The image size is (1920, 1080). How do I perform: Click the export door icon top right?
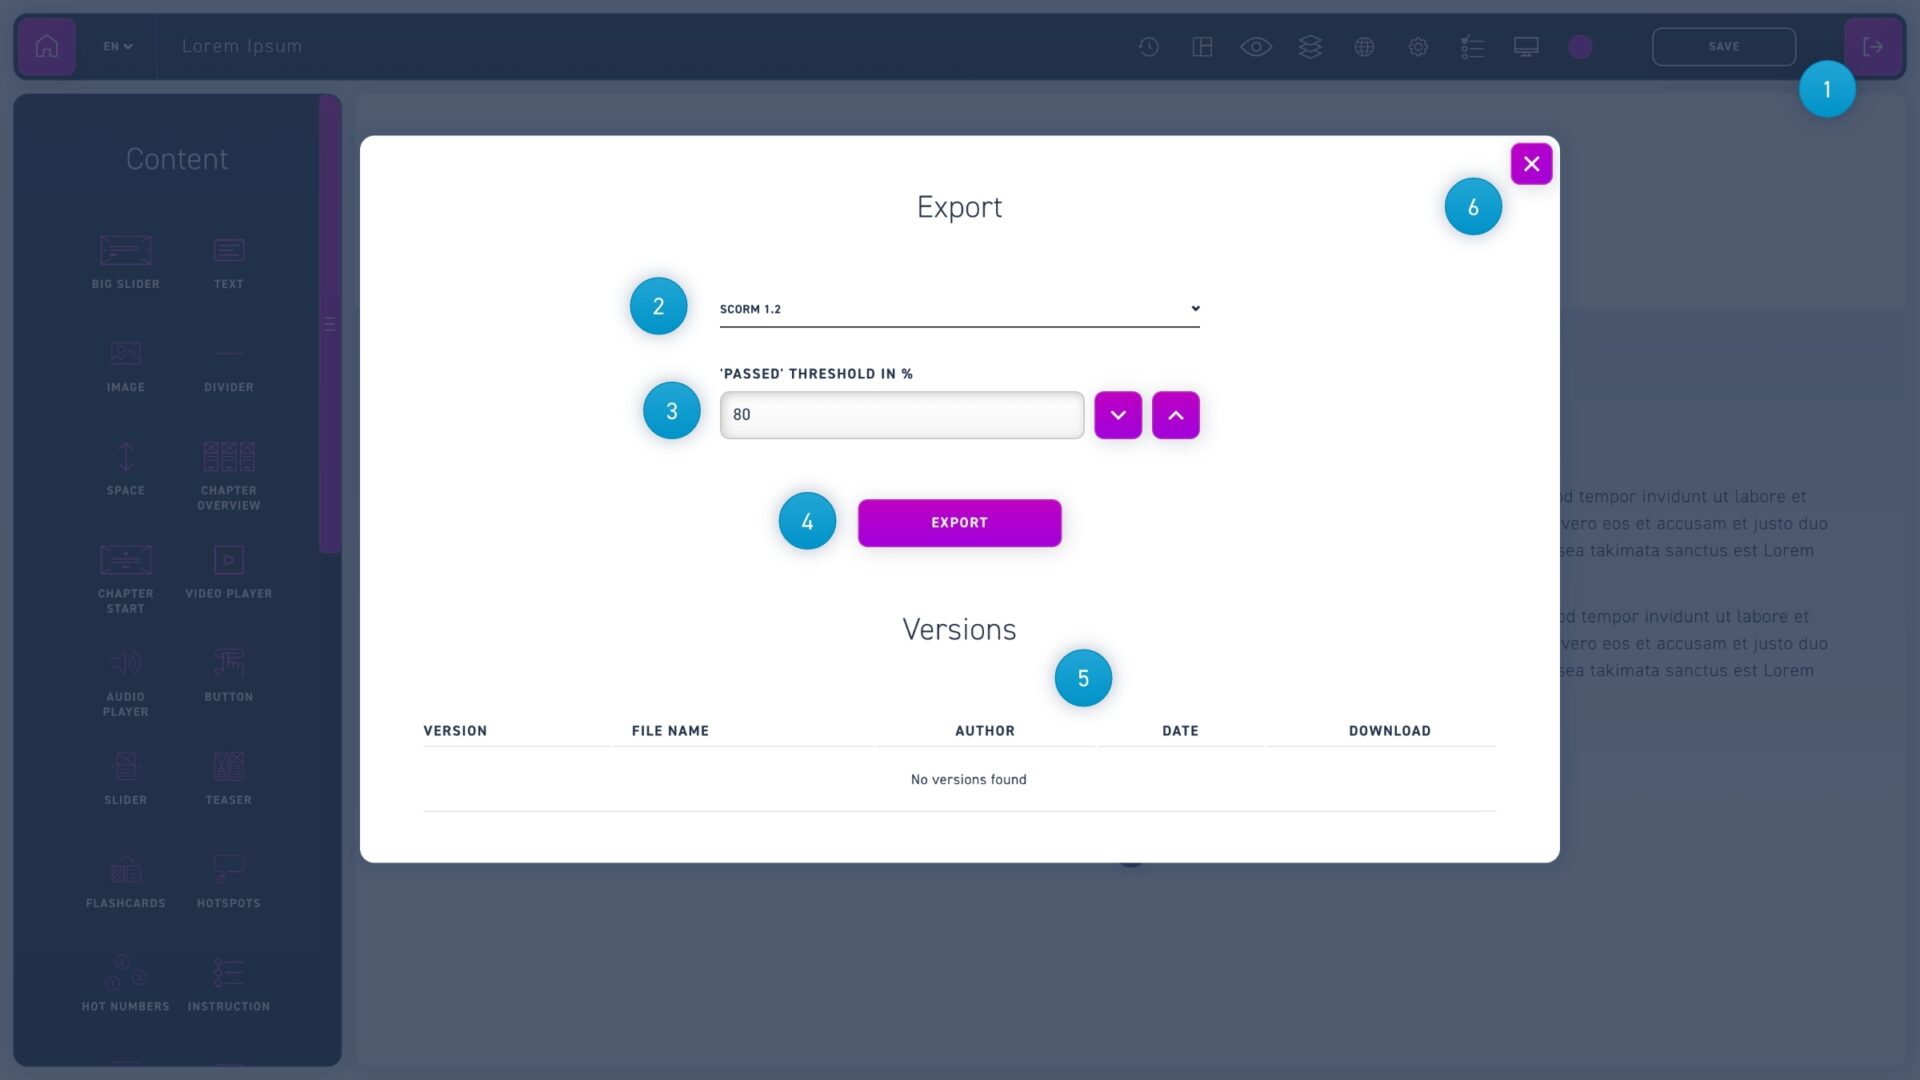coord(1873,47)
